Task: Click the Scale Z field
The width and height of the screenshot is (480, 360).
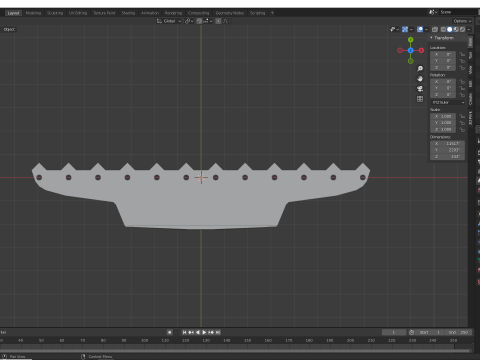Action: click(443, 129)
